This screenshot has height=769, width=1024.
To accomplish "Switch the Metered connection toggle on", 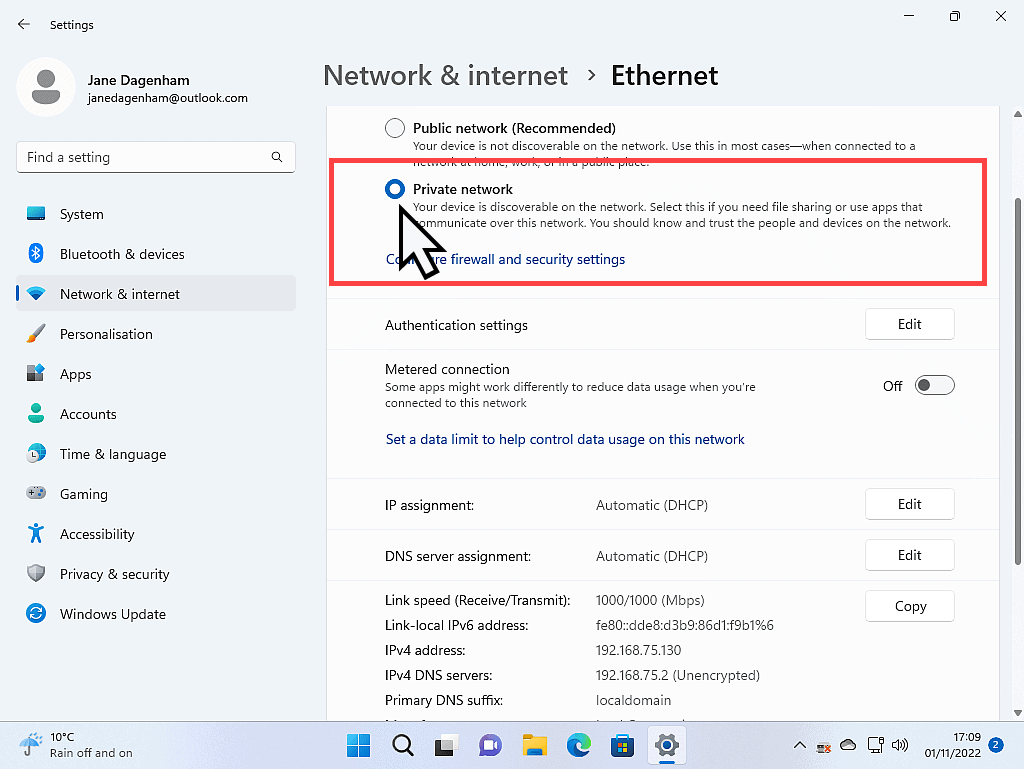I will [934, 385].
